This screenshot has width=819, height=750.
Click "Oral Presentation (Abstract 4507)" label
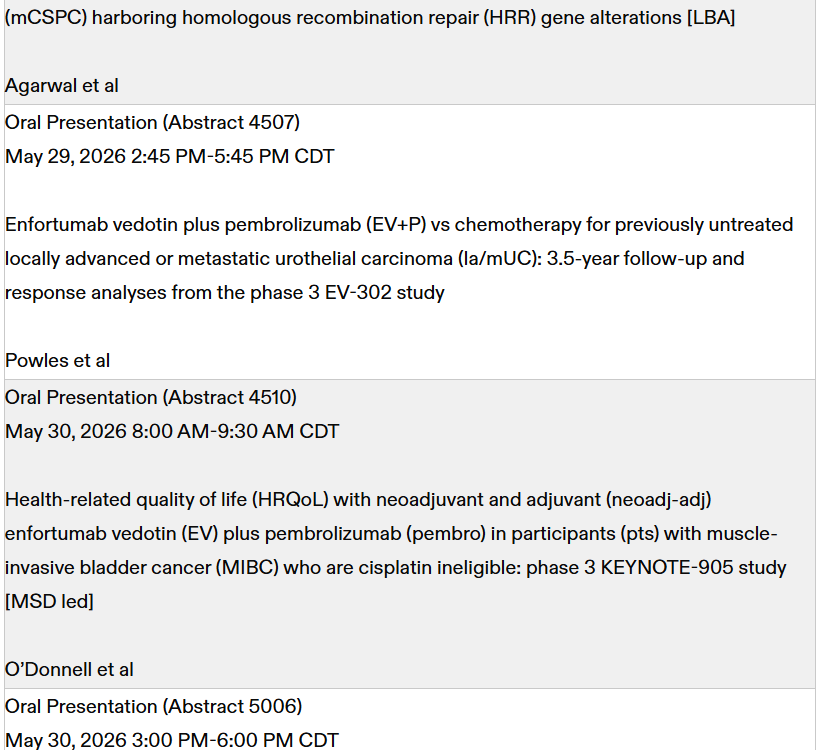[152, 123]
